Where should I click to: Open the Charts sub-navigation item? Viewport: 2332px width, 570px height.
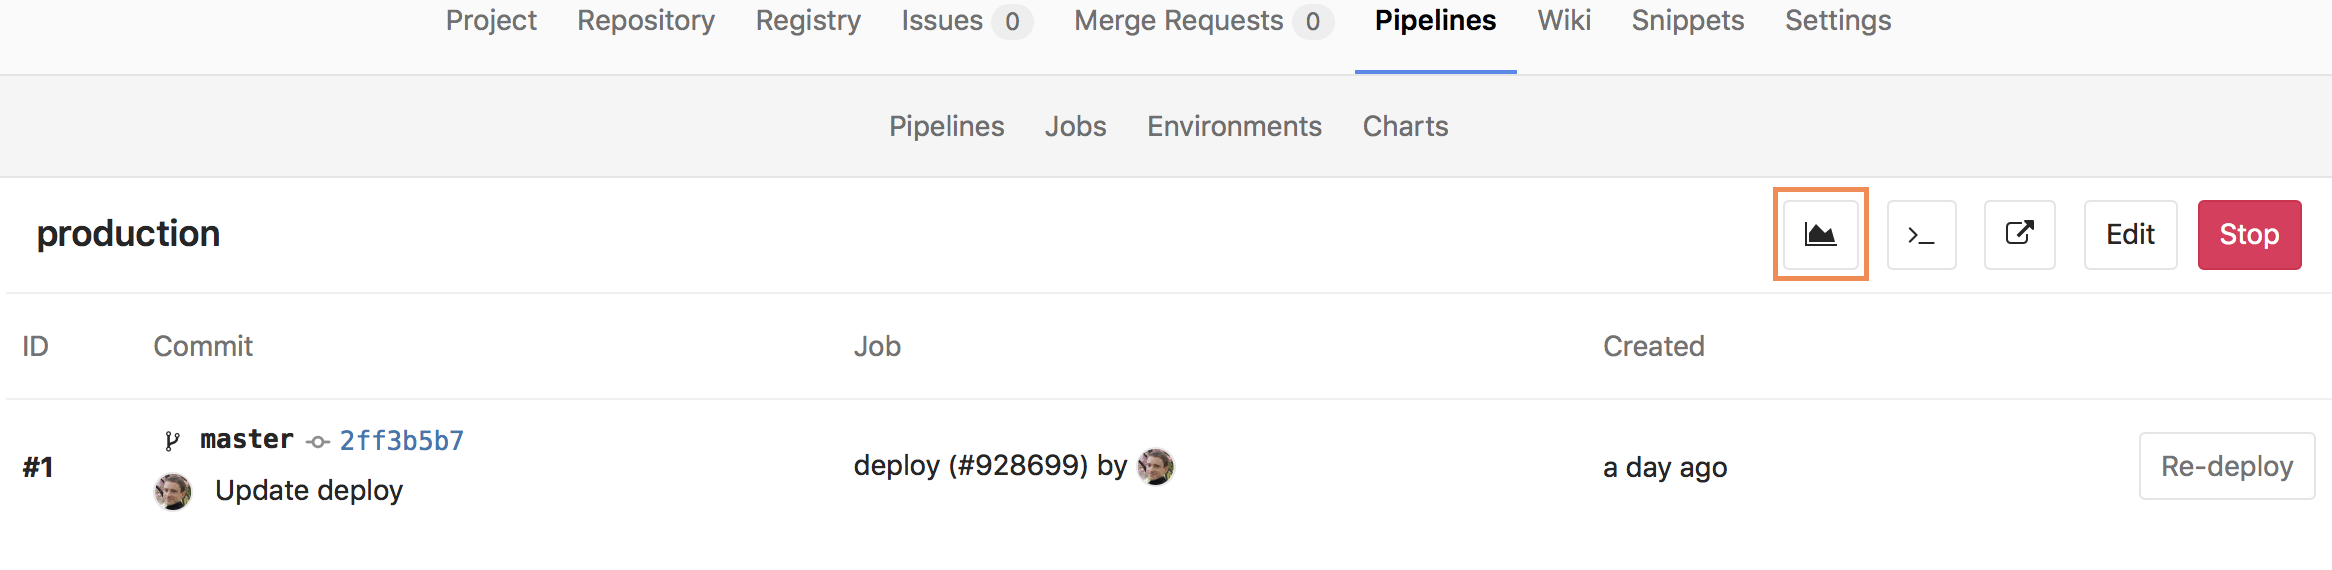[1405, 127]
